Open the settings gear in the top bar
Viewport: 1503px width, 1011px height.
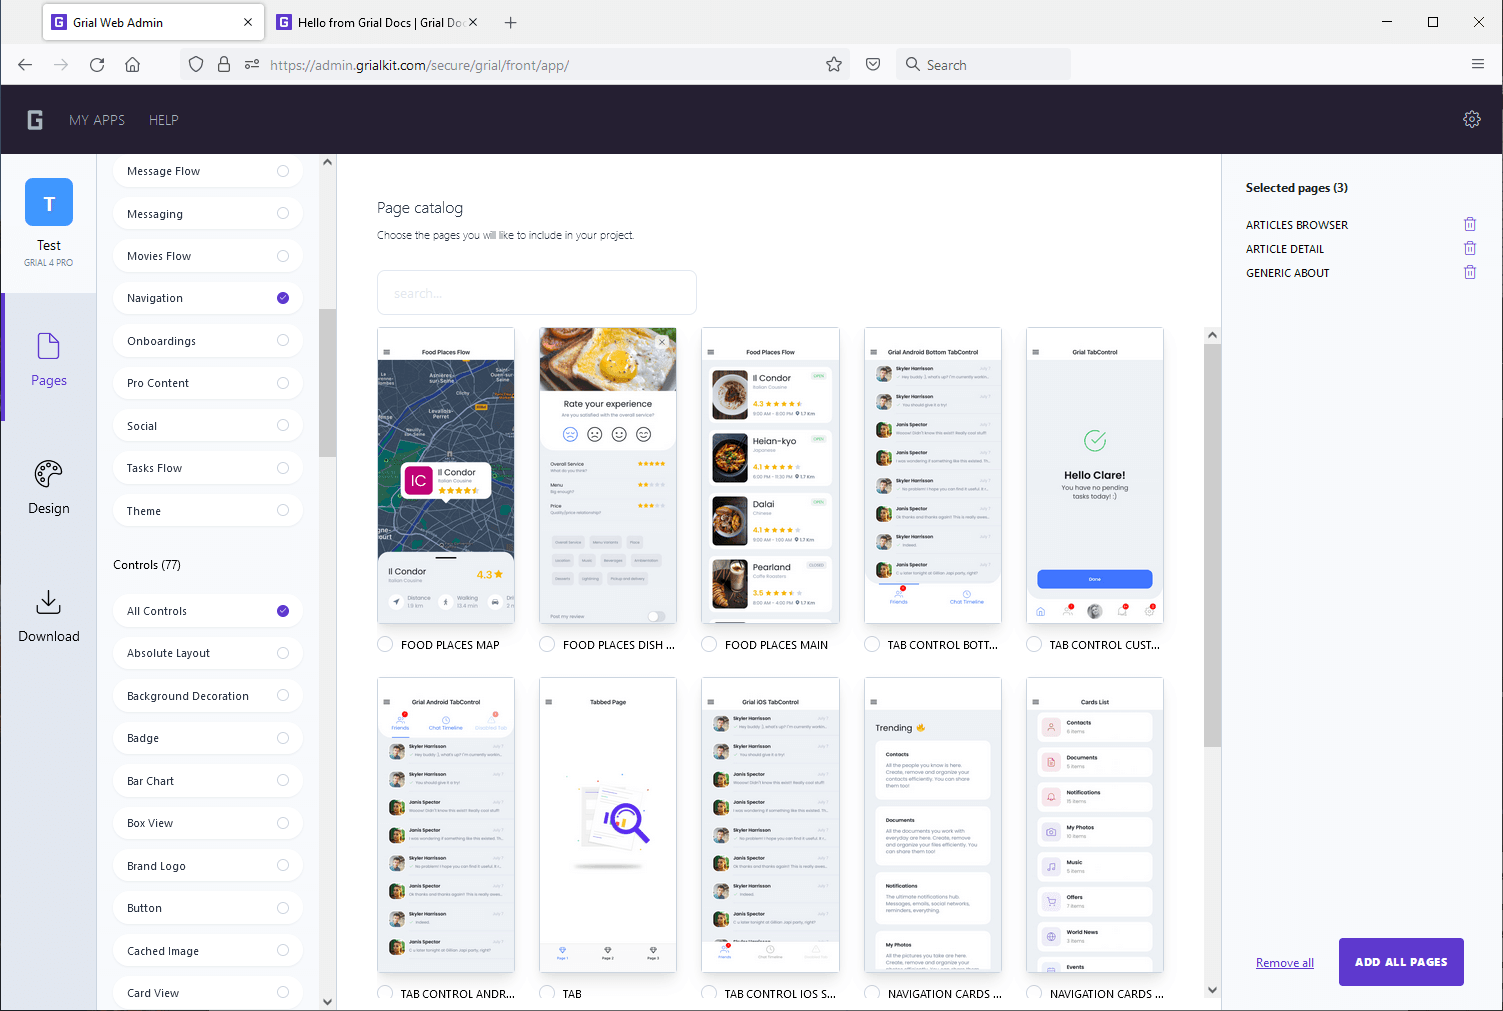pos(1471,119)
